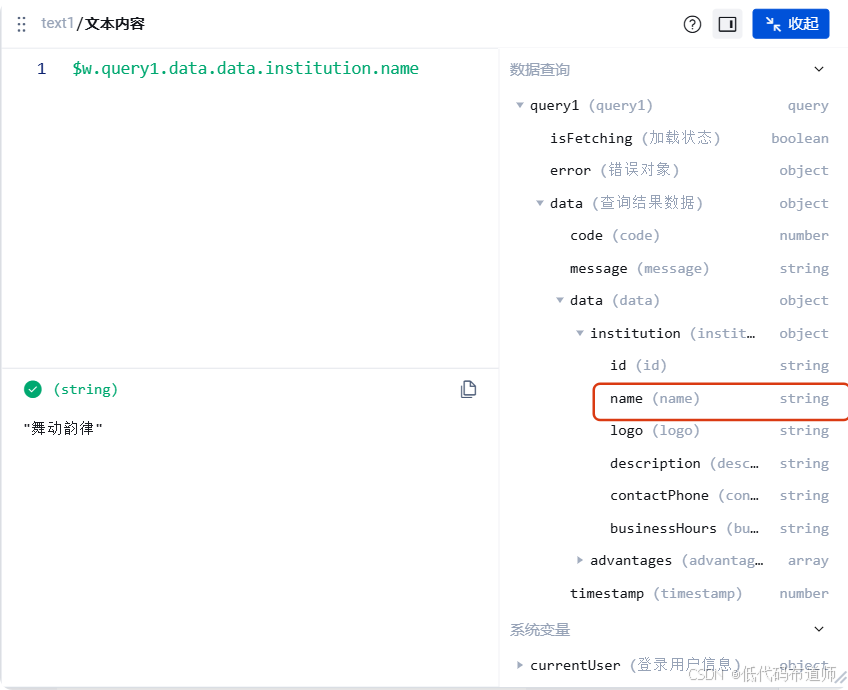Click line number 1 in the editor gutter
Image resolution: width=848 pixels, height=690 pixels.
pos(42,69)
